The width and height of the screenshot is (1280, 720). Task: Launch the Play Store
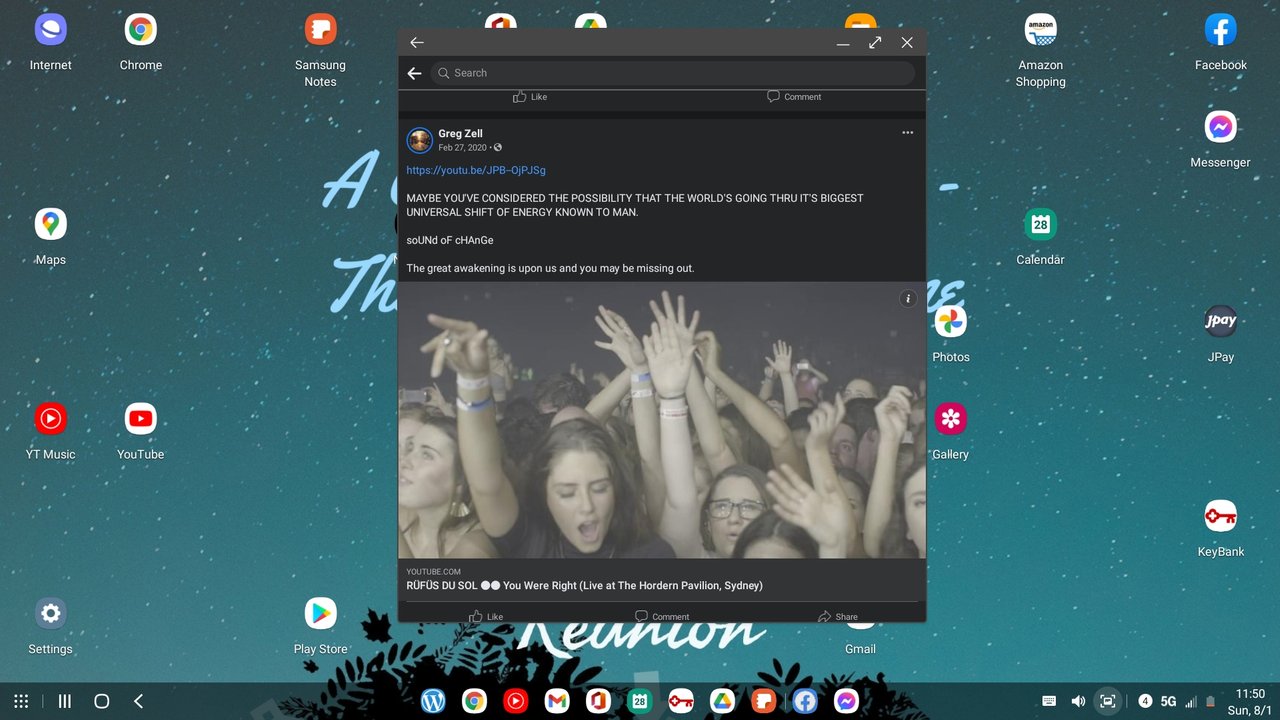[320, 613]
